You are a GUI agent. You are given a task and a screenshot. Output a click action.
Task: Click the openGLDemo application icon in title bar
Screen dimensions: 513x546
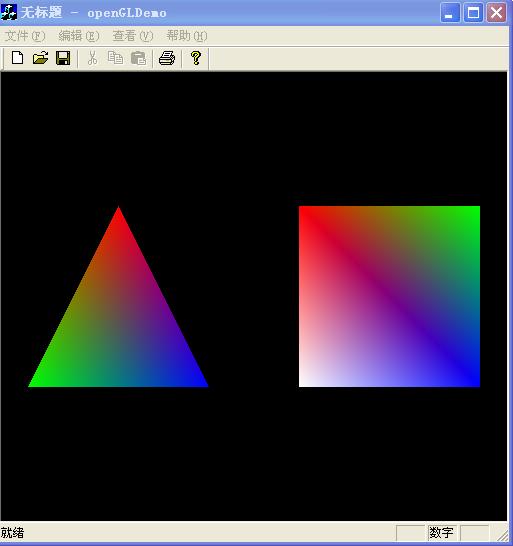[x=9, y=13]
